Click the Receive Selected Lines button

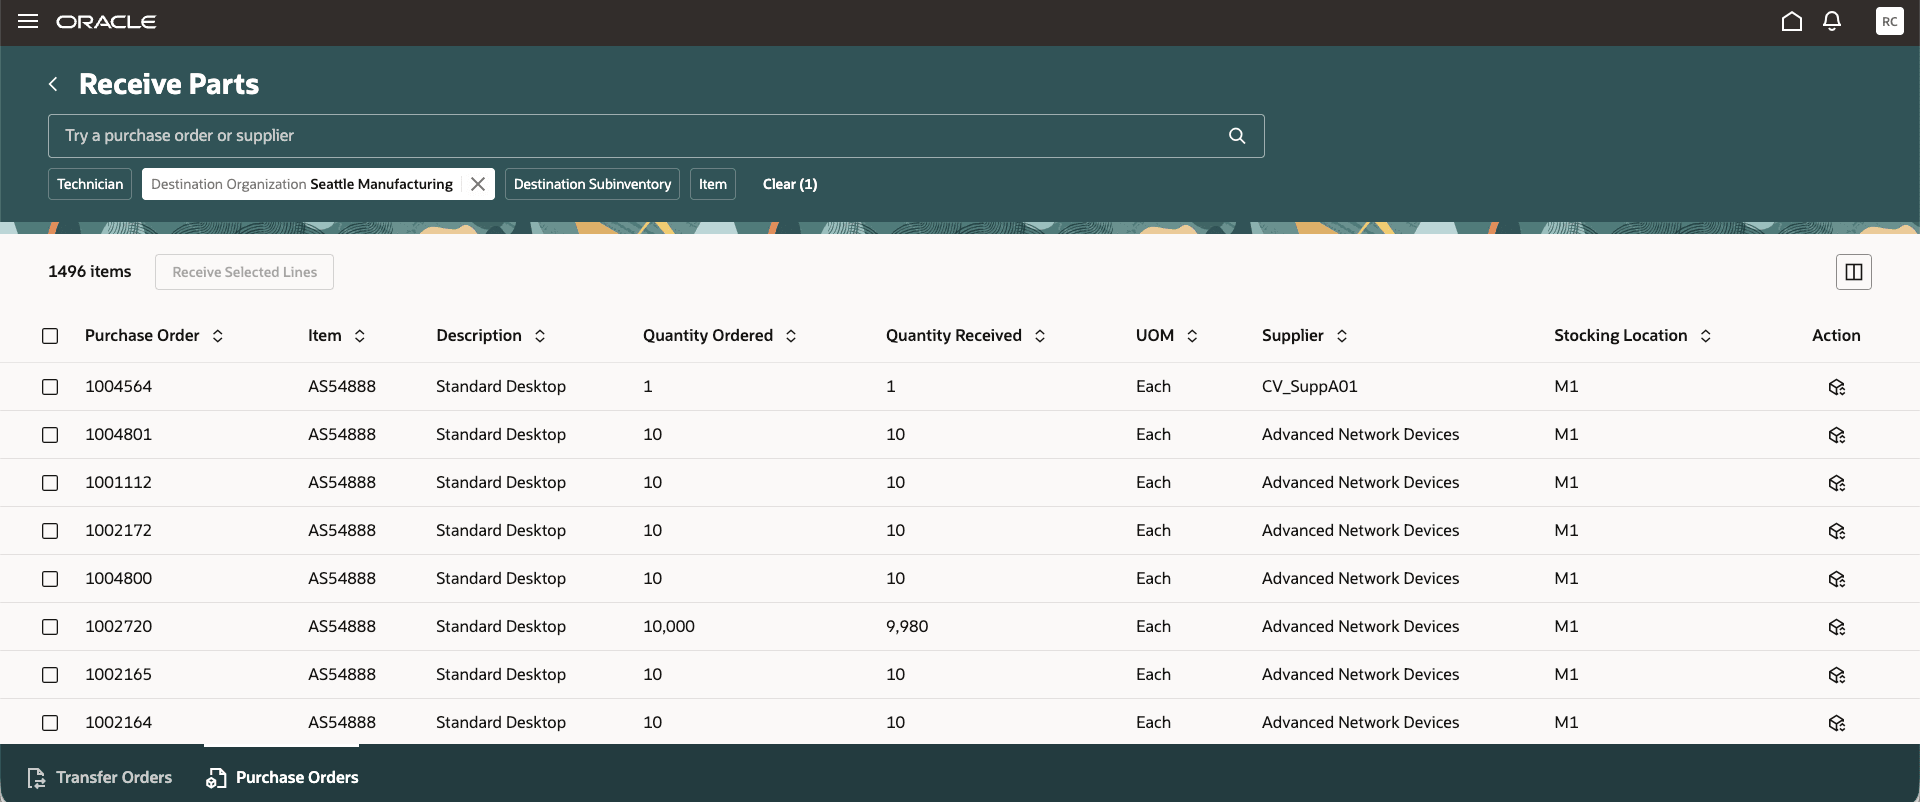point(244,272)
